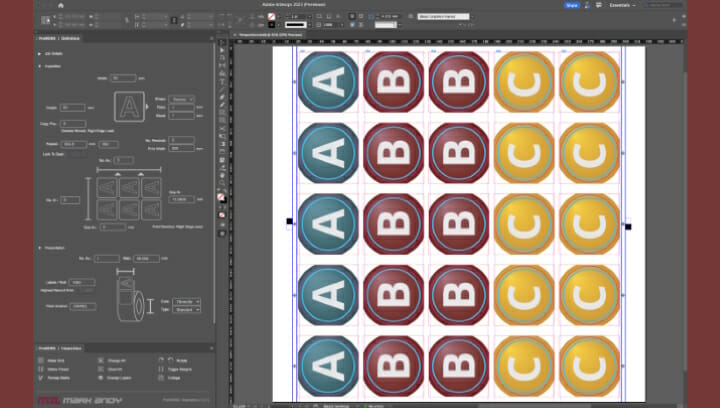Select the Pen tool
This screenshot has width=720, height=408.
[222, 97]
